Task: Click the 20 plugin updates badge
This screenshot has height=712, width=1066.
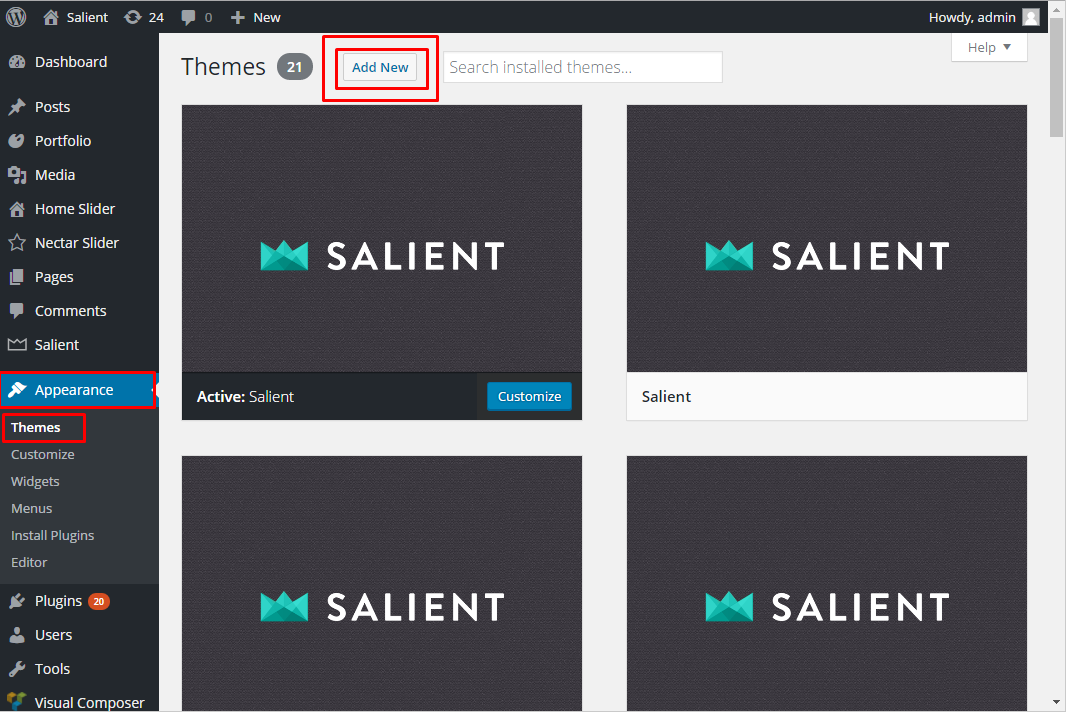Action: pos(99,601)
